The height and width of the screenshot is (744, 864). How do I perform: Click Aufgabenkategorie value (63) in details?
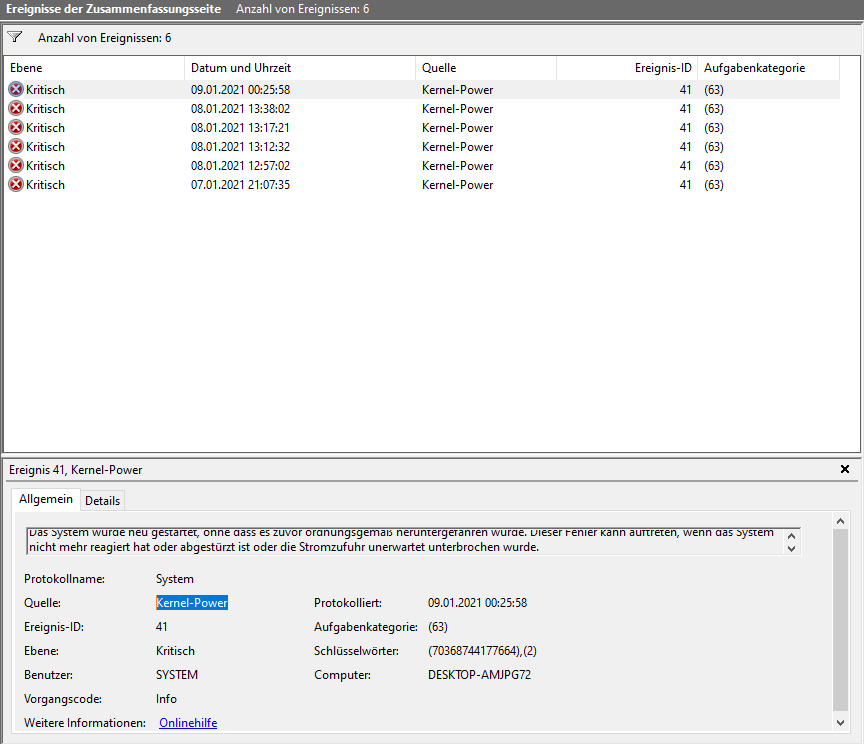click(x=438, y=627)
